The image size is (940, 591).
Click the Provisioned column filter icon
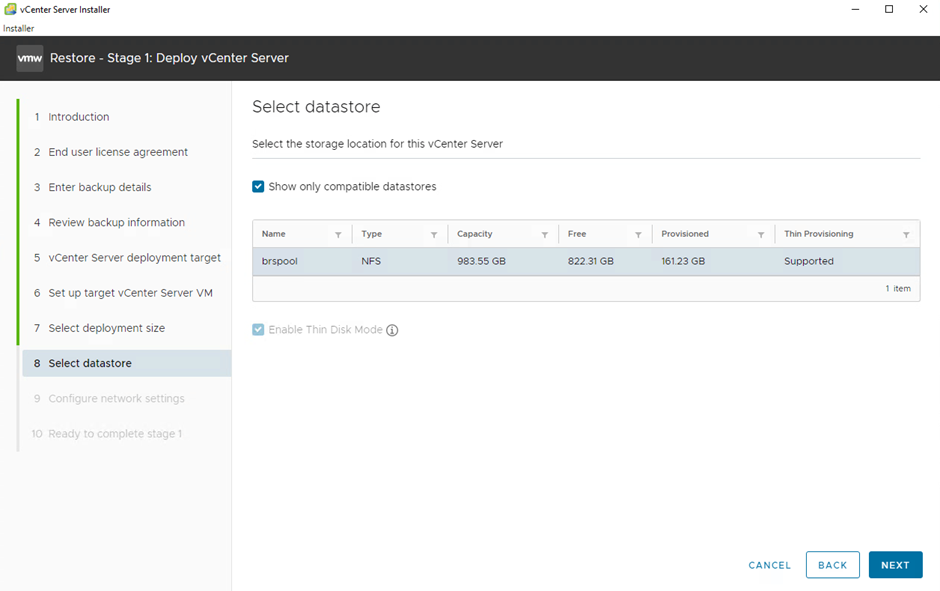tap(761, 235)
